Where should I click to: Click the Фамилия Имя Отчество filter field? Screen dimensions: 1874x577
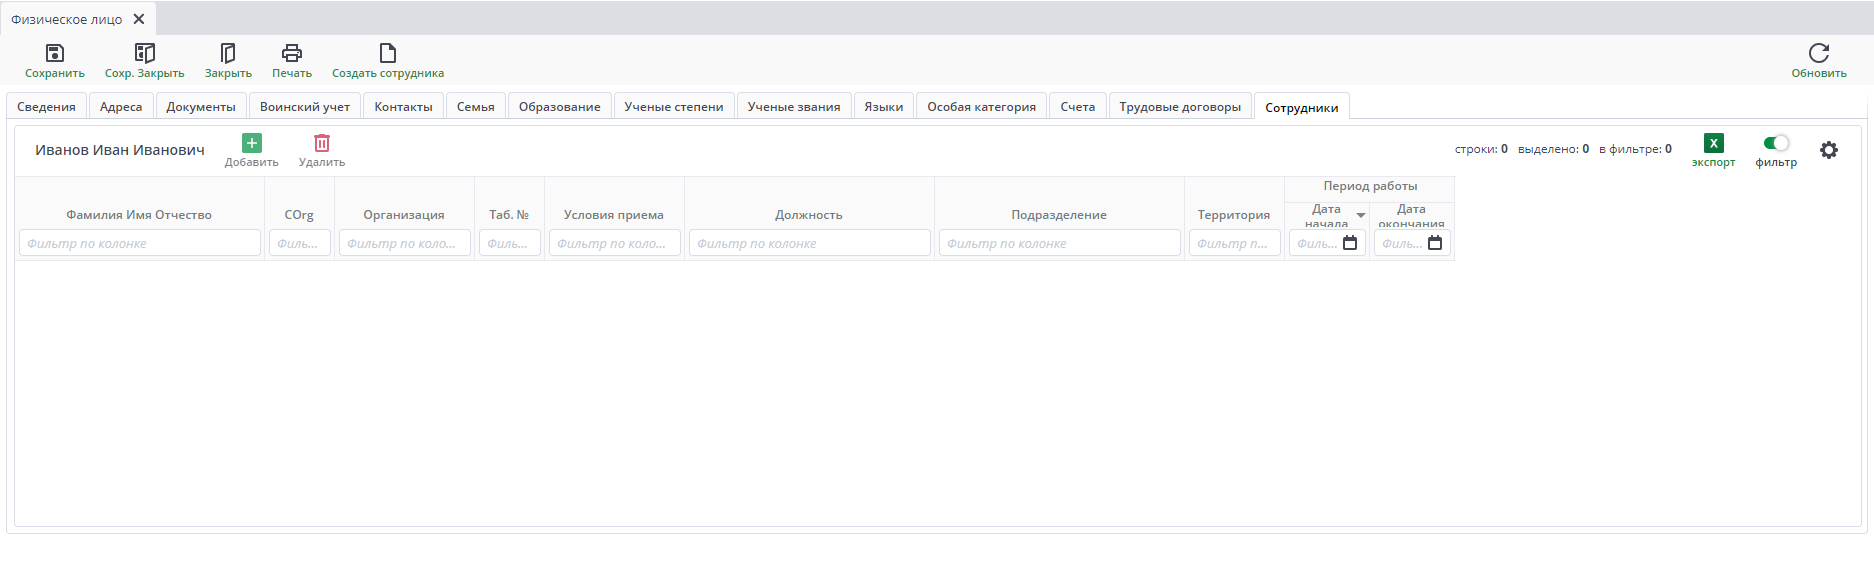click(139, 243)
